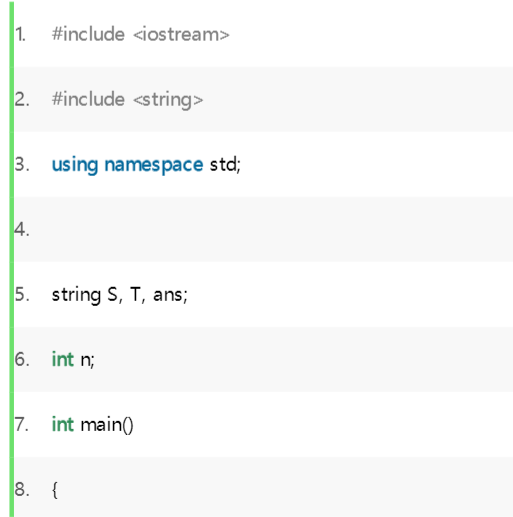The height and width of the screenshot is (517, 513).
Task: Click the opening brace on line 8
Action: click(x=55, y=490)
